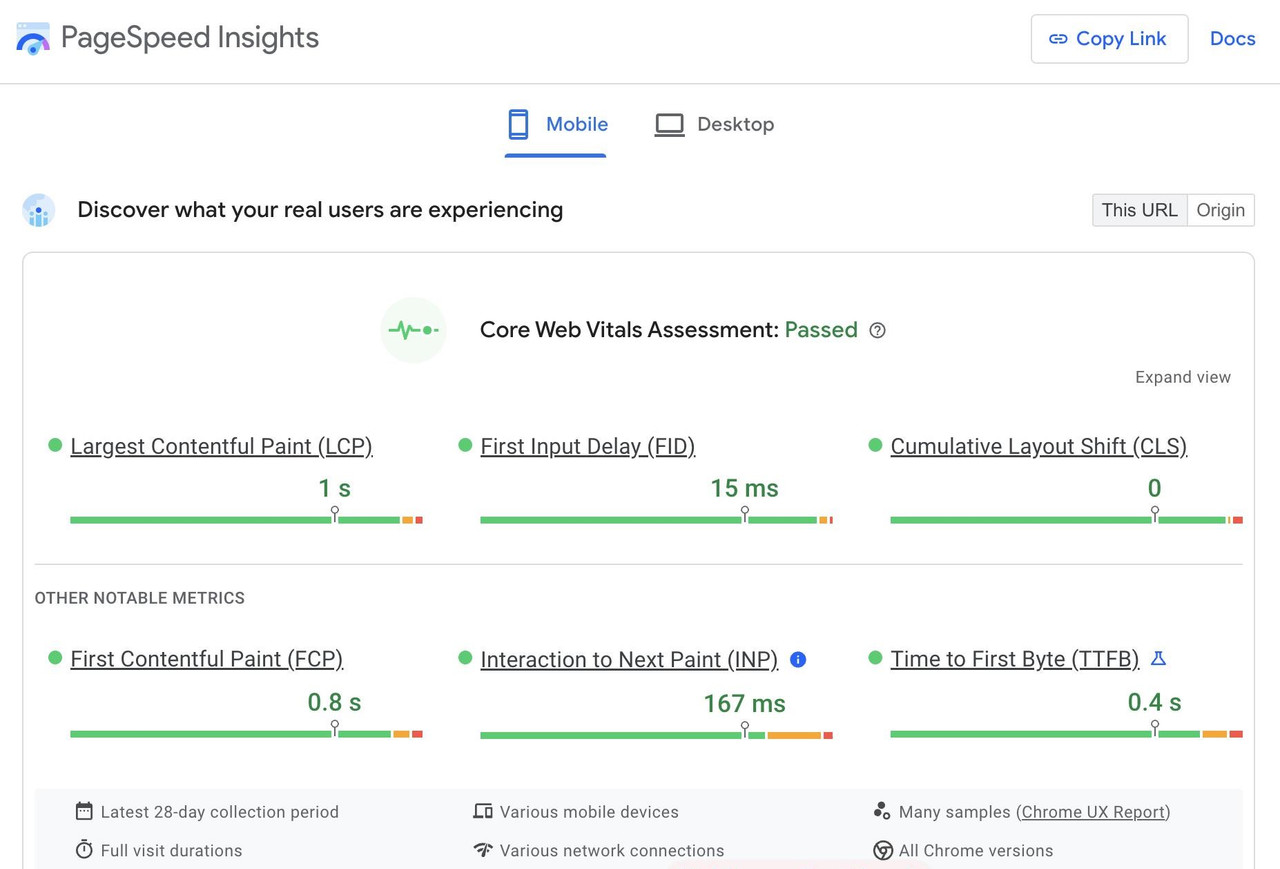This screenshot has height=869, width=1280.
Task: Click the TTFB distribution bar
Action: (x=1066, y=734)
